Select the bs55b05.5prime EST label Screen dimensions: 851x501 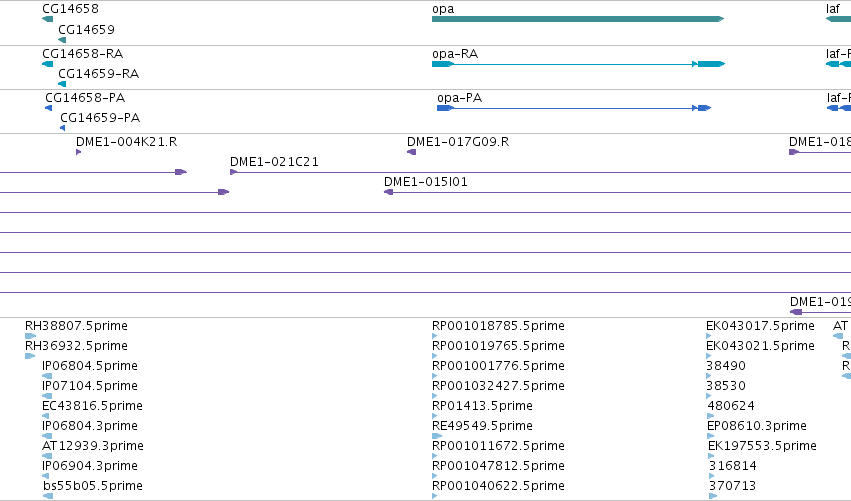[93, 486]
